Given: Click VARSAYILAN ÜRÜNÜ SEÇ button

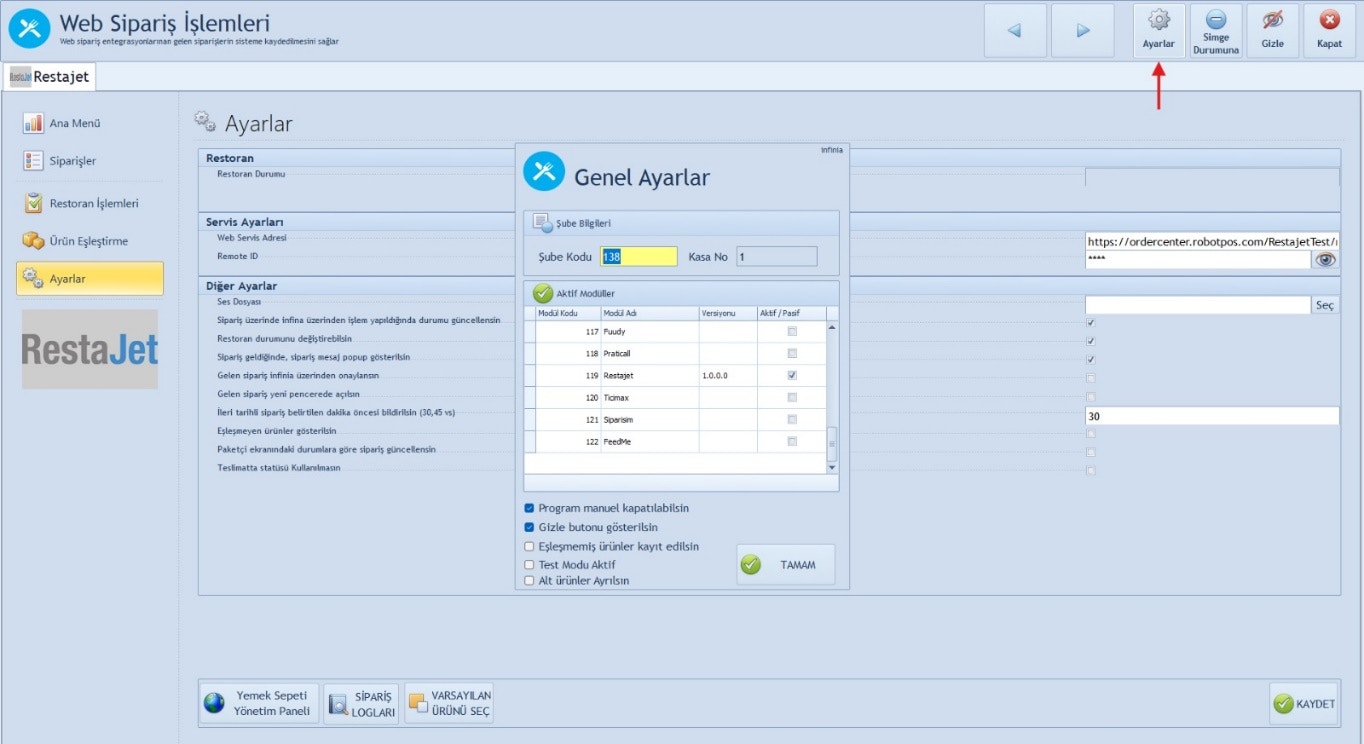Looking at the screenshot, I should click(449, 703).
